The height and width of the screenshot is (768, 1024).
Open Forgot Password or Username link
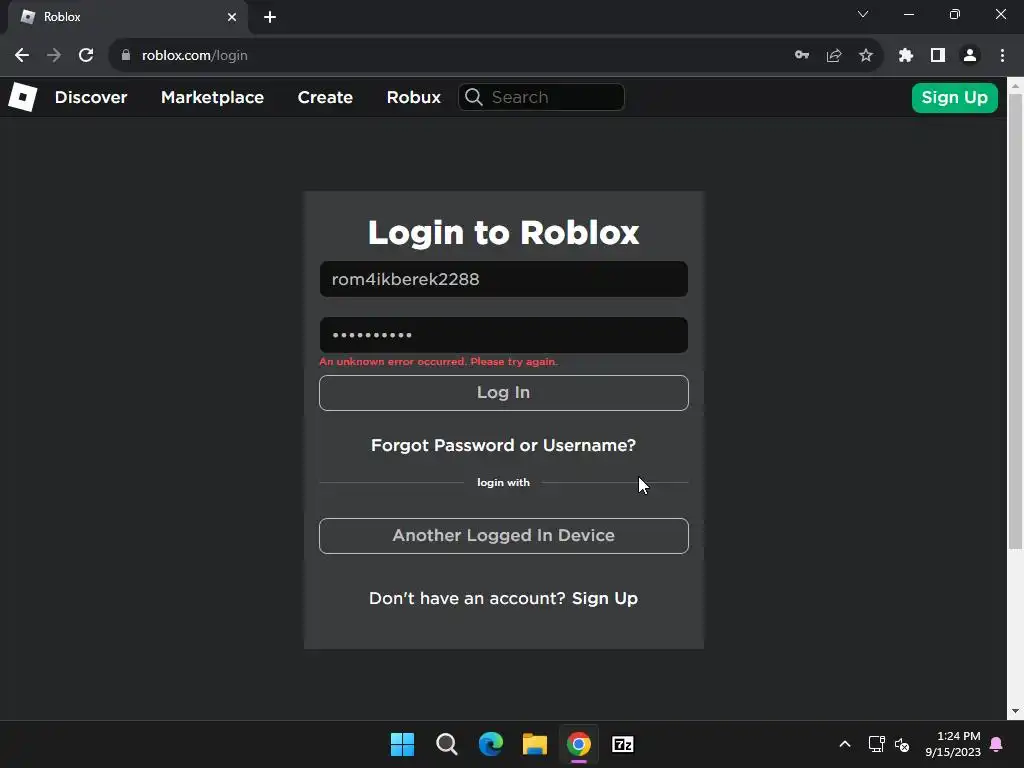point(504,445)
